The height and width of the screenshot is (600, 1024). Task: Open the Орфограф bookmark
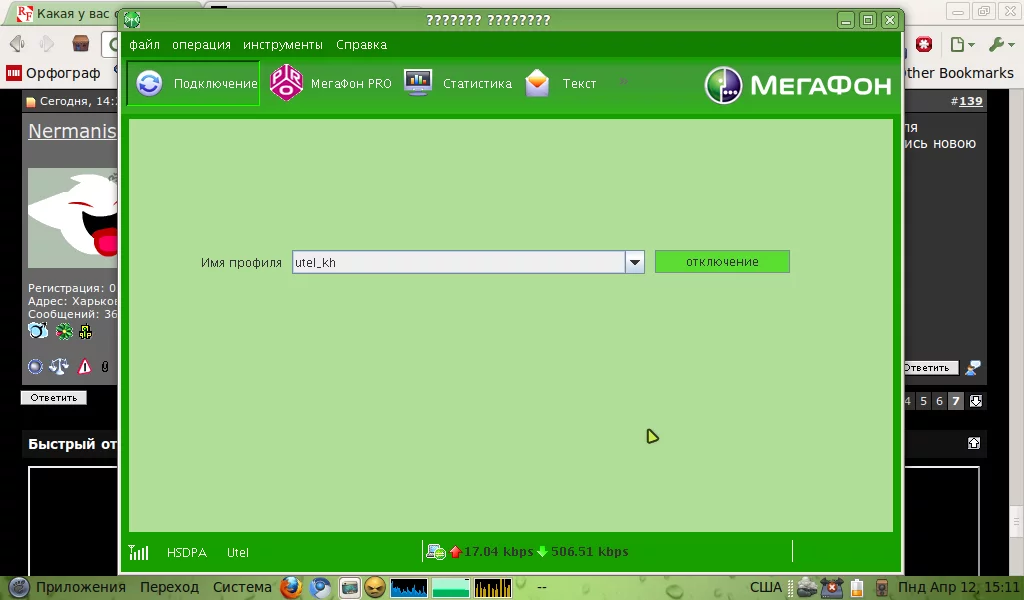coord(54,73)
